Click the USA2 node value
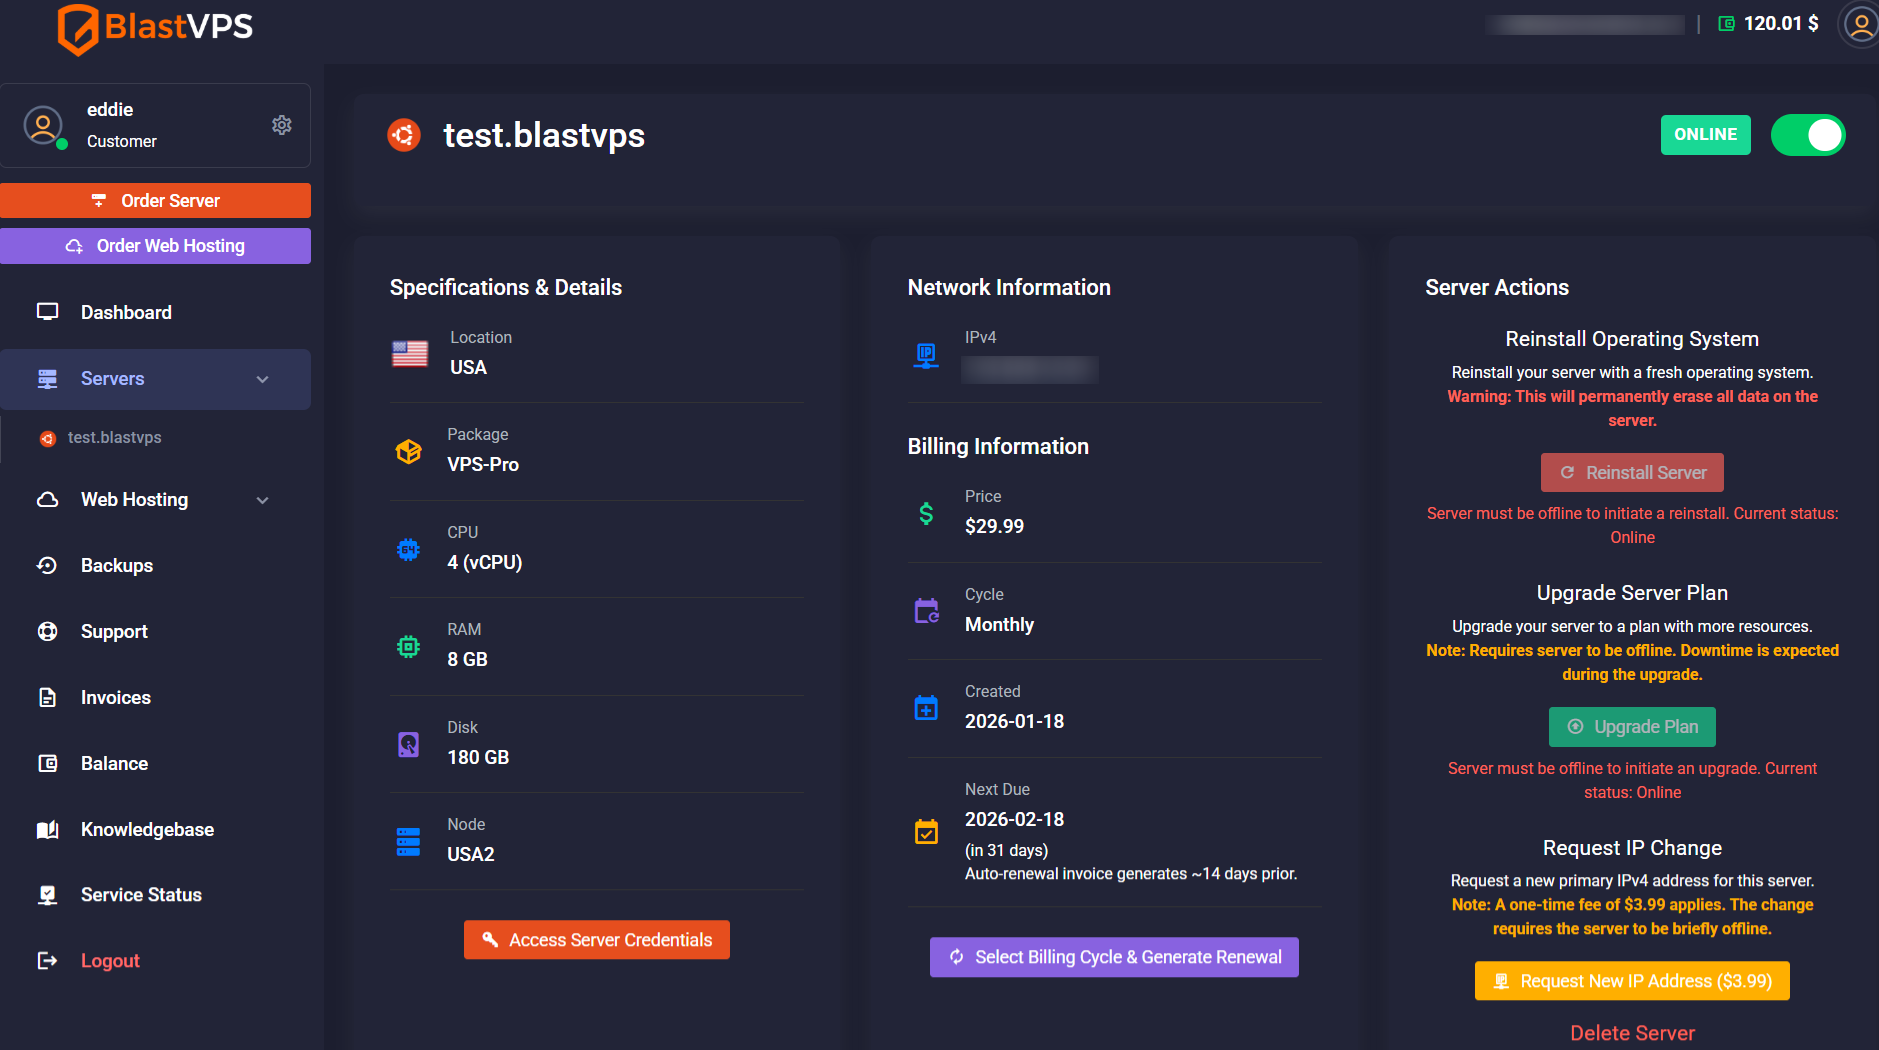Viewport: 1879px width, 1050px height. [x=471, y=854]
